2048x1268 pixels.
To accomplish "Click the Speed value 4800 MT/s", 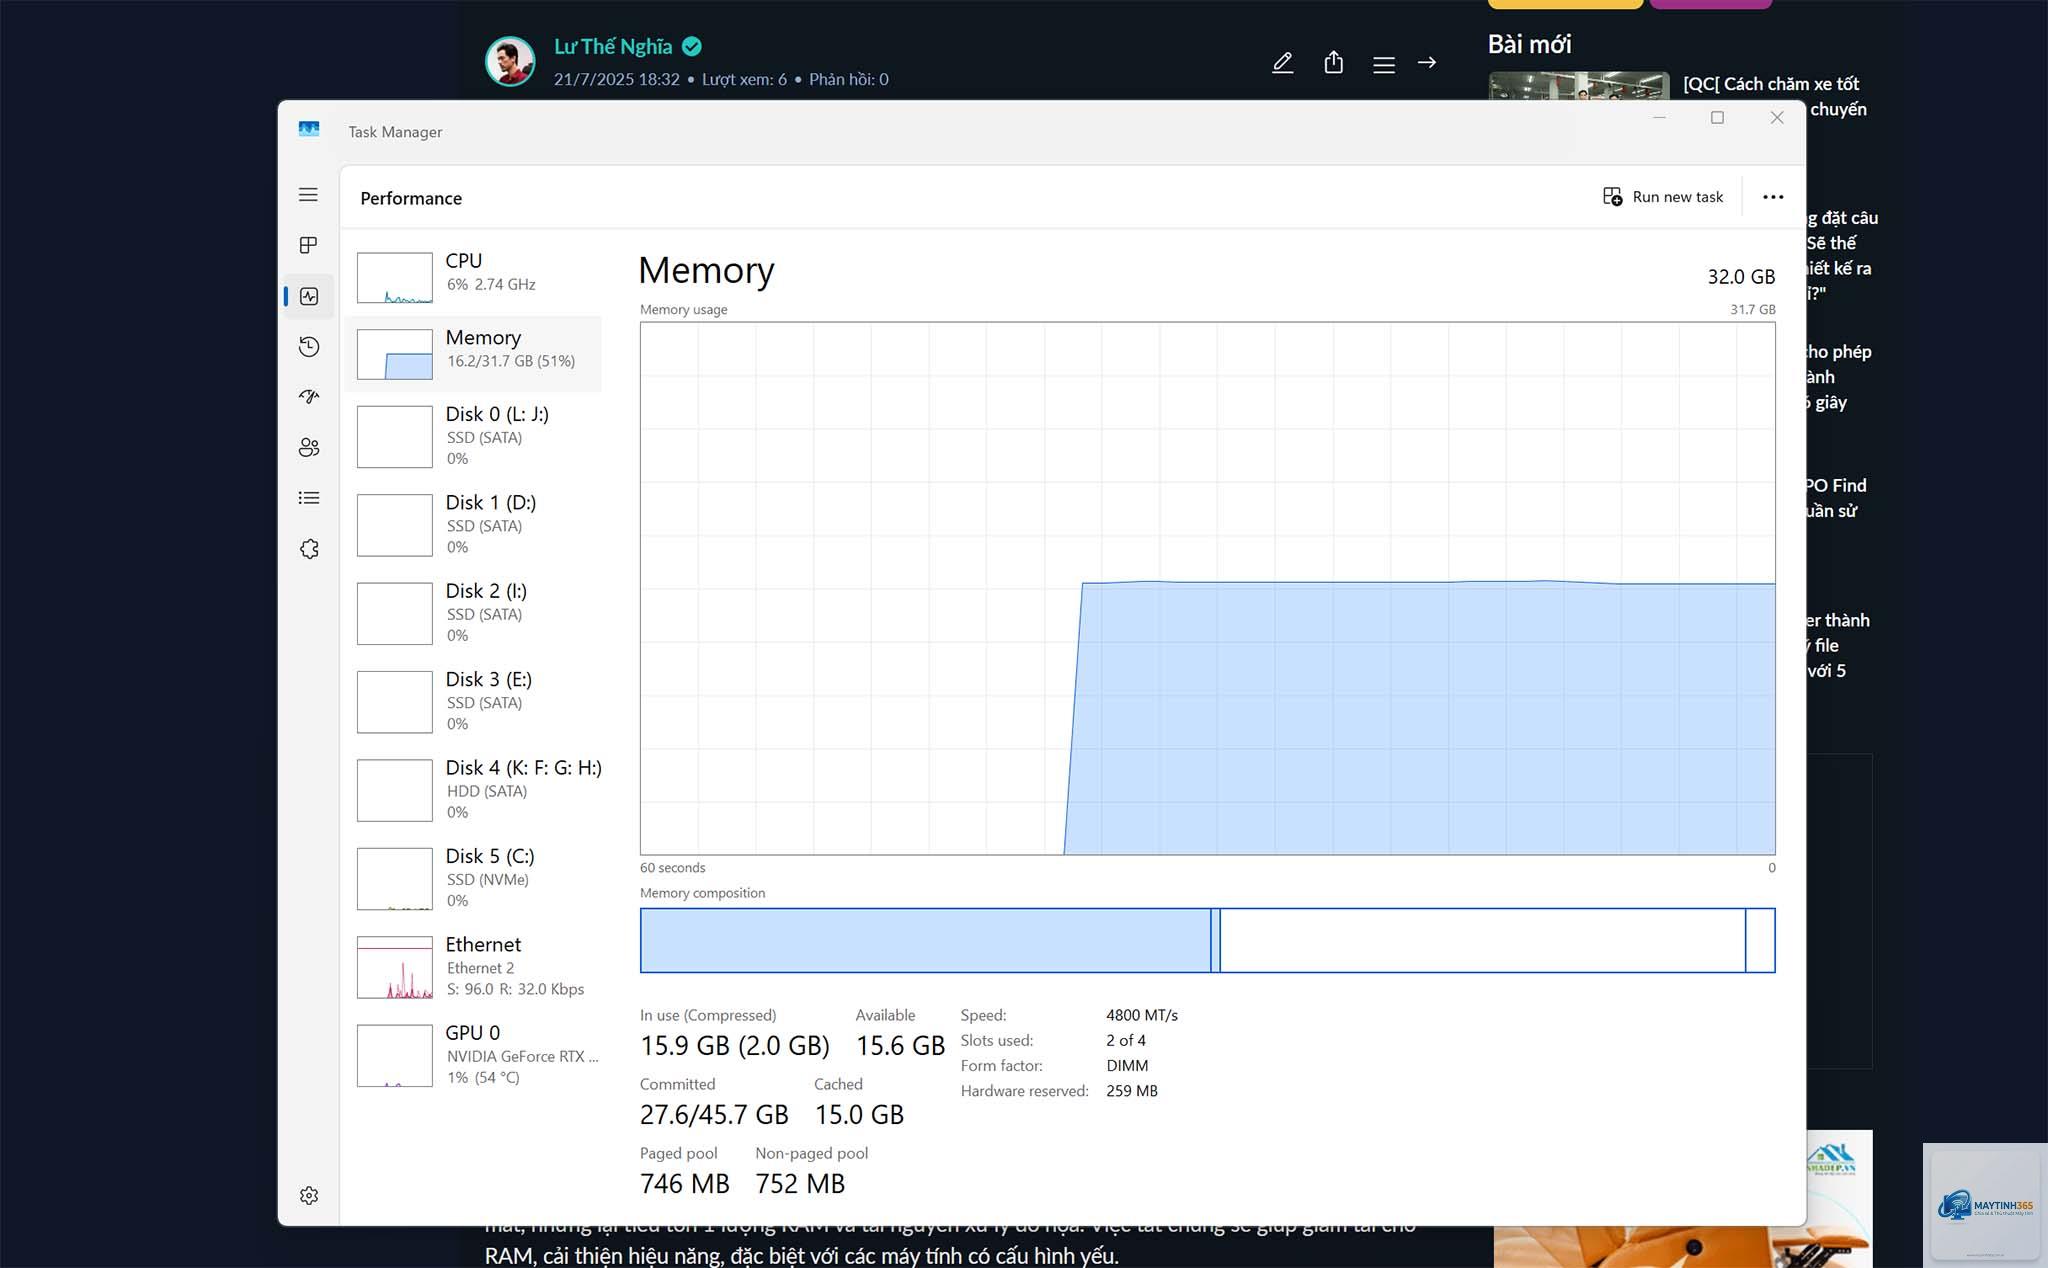I will (x=1142, y=1015).
